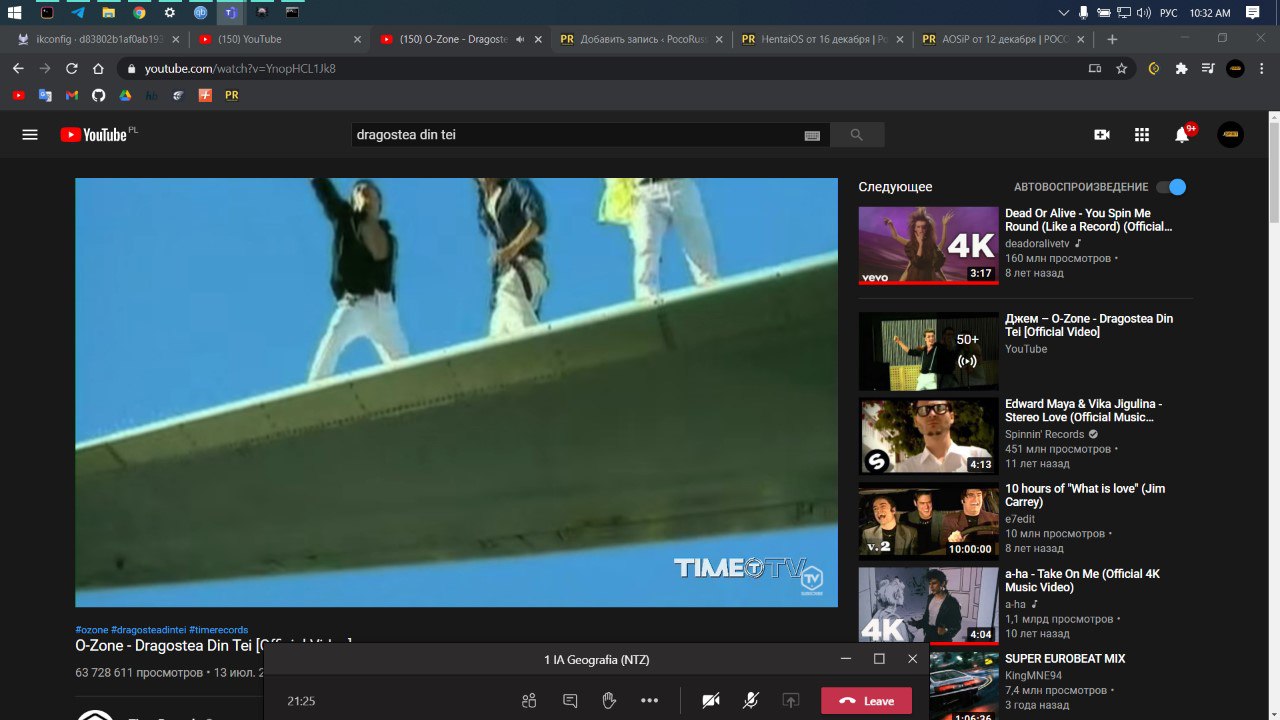Open the #ozone hashtag link
Screen dimensions: 1280x720
tap(92, 630)
